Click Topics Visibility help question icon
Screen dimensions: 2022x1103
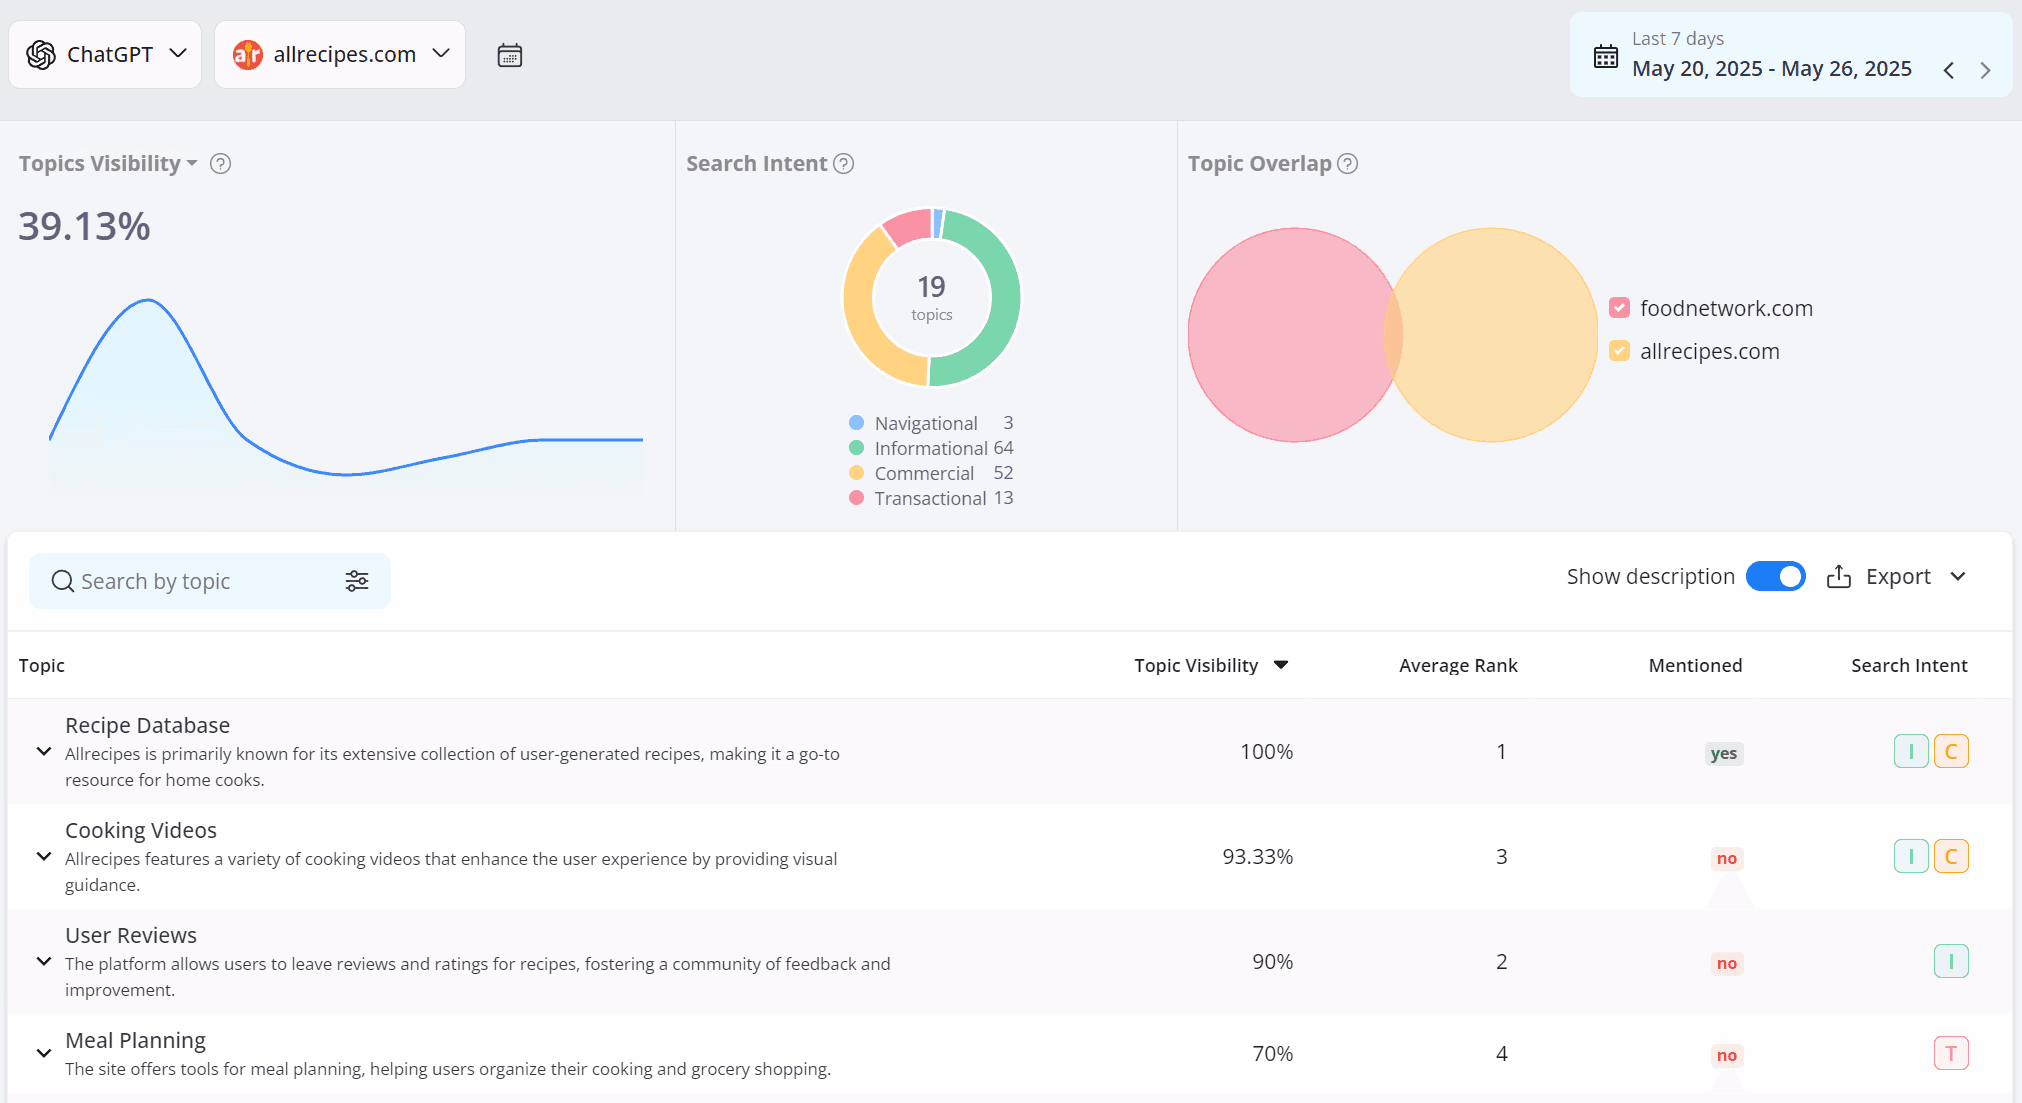coord(221,164)
